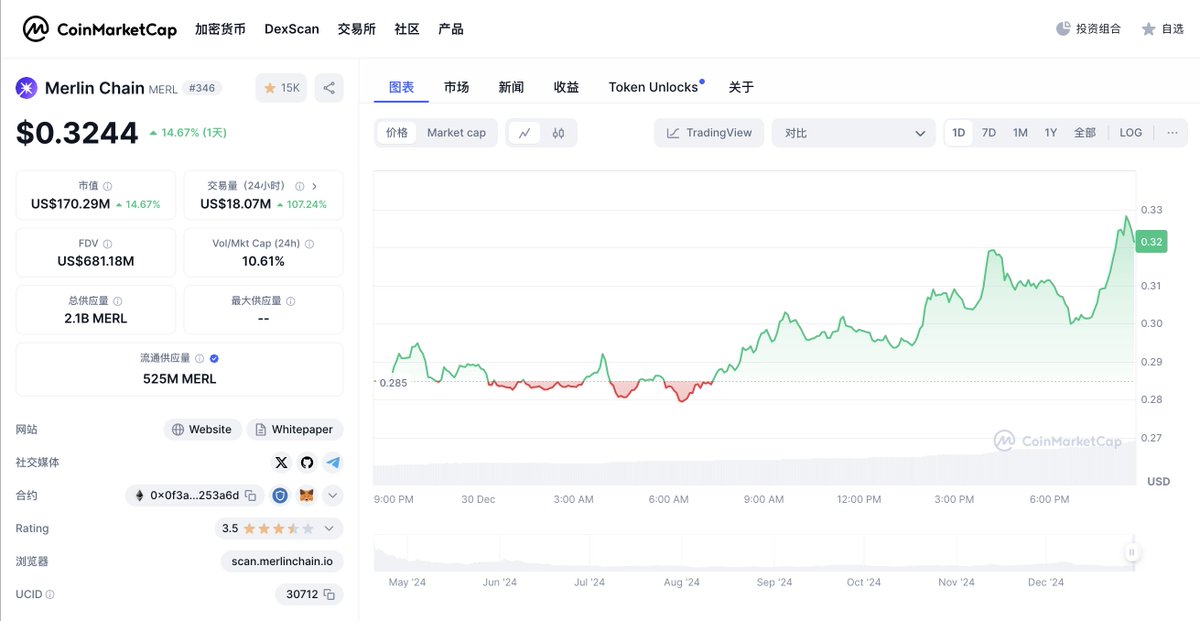Switch to the Token Unlocks tab
Viewport: 1200px width, 621px height.
coord(654,87)
